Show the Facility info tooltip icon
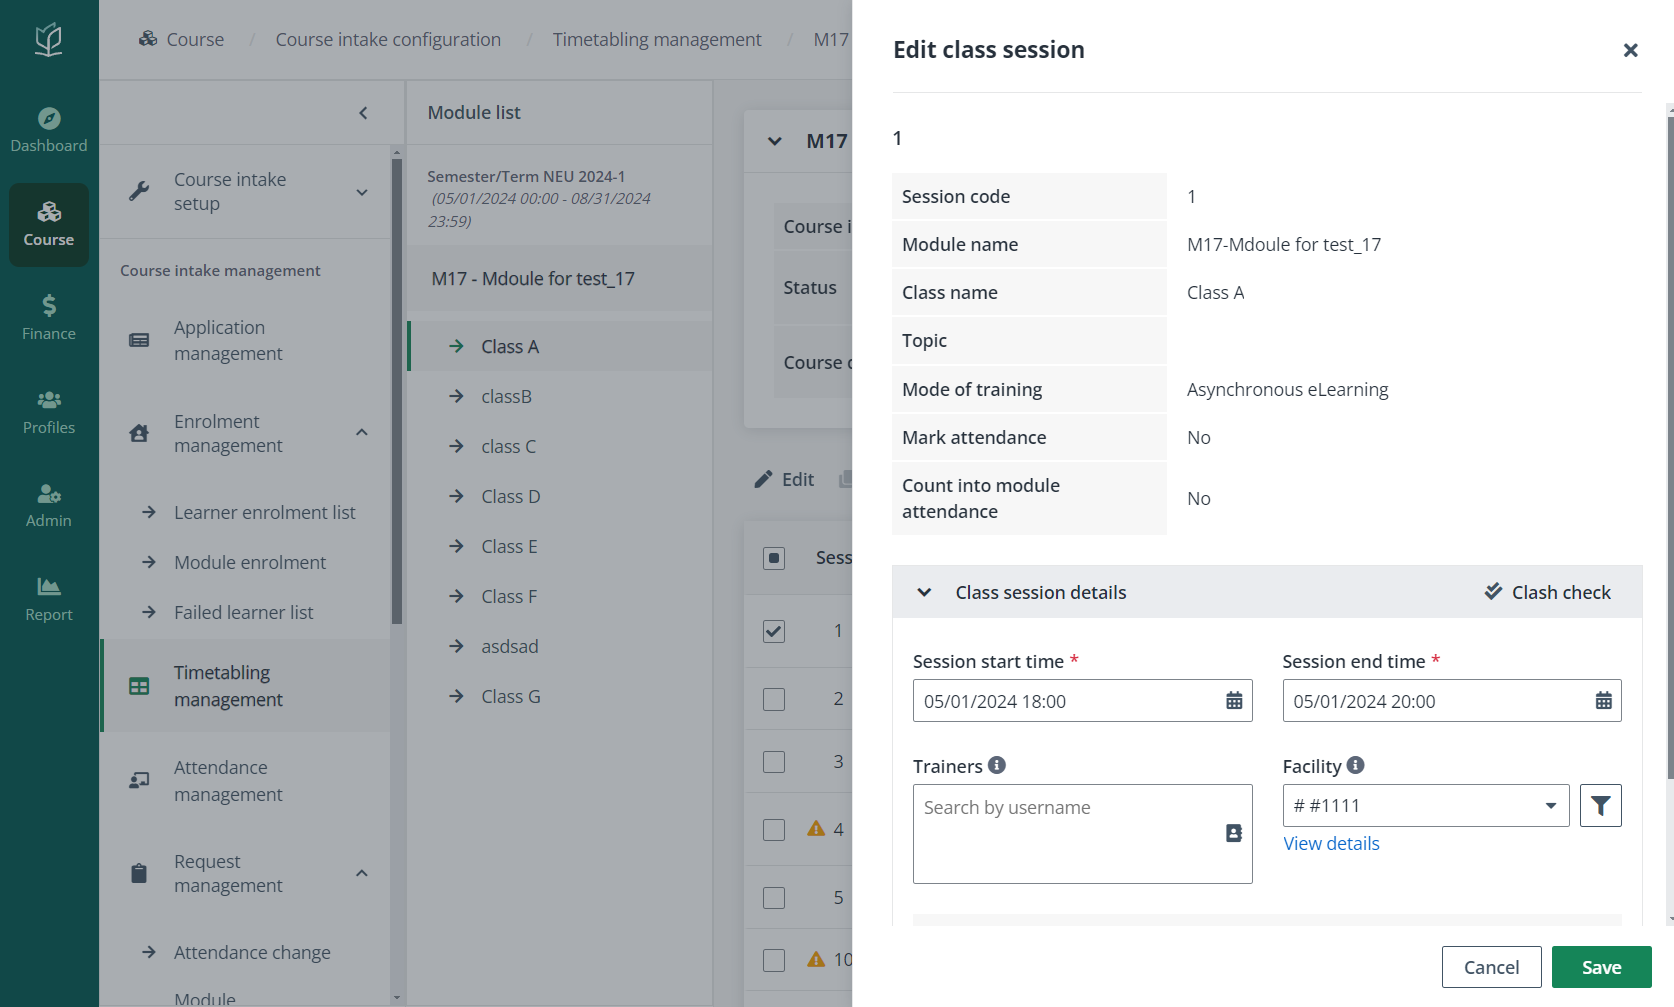Screen dimensions: 1674x1007 [1355, 765]
